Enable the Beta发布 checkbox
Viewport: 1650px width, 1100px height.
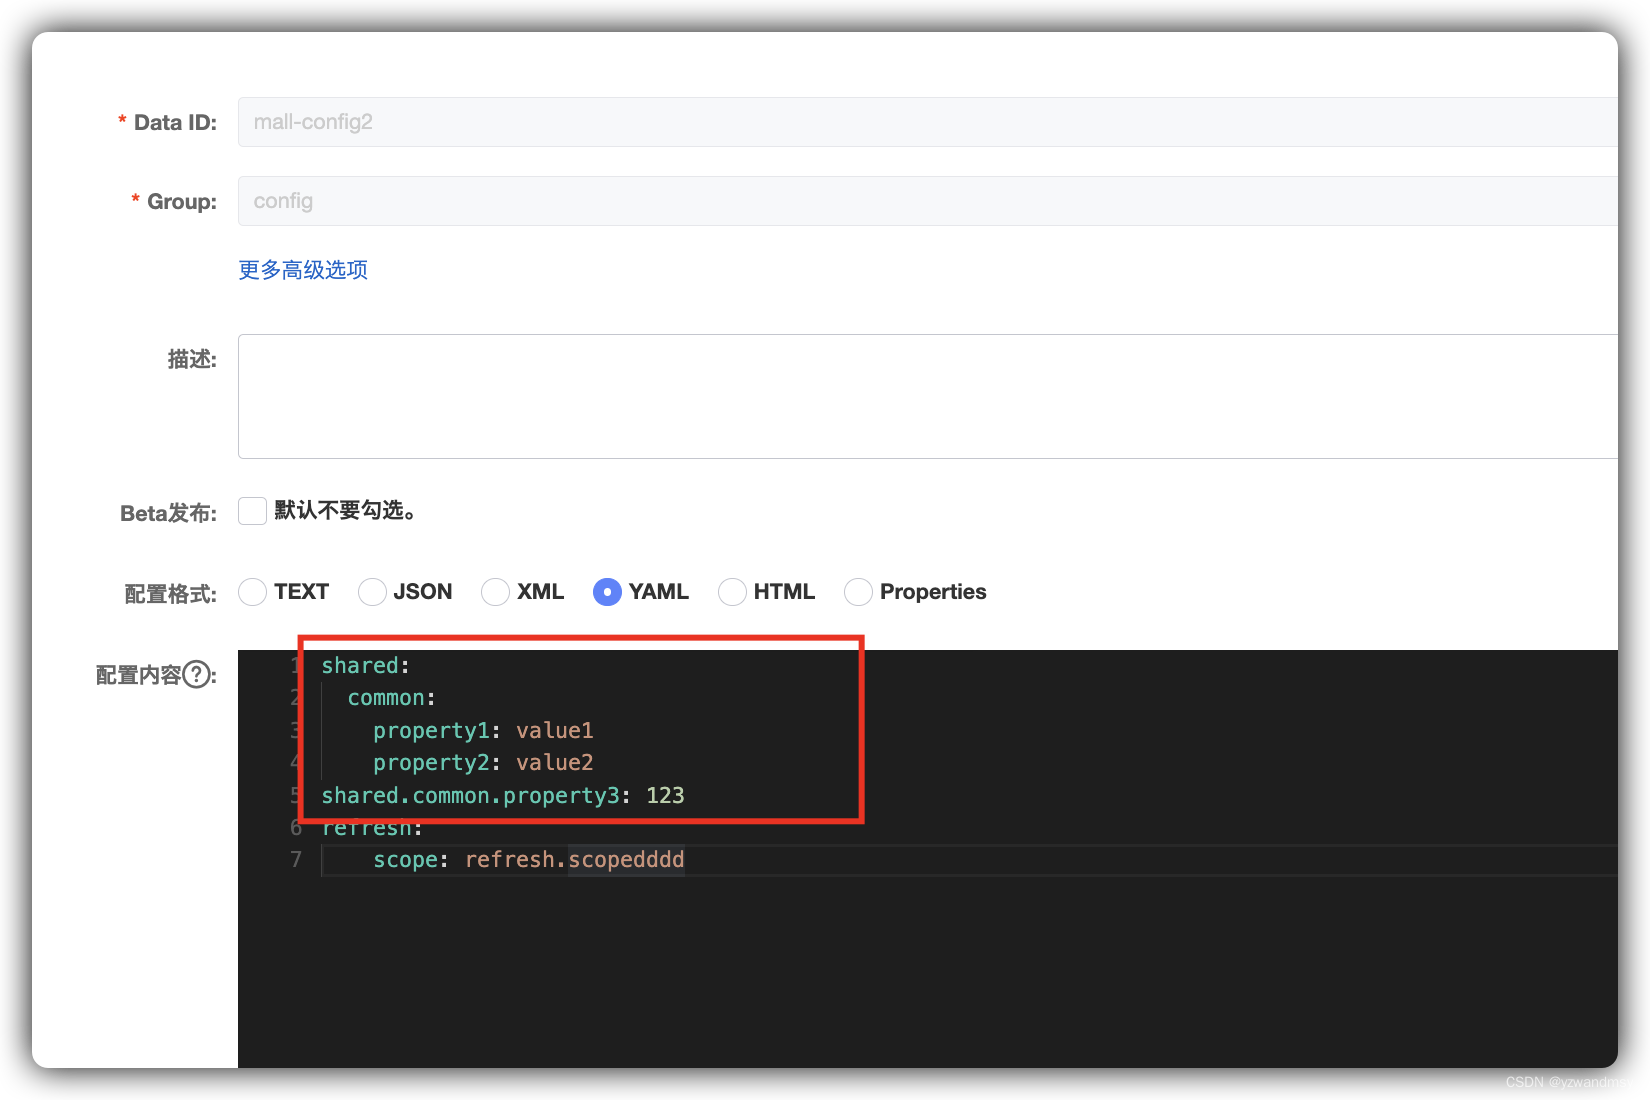[252, 510]
